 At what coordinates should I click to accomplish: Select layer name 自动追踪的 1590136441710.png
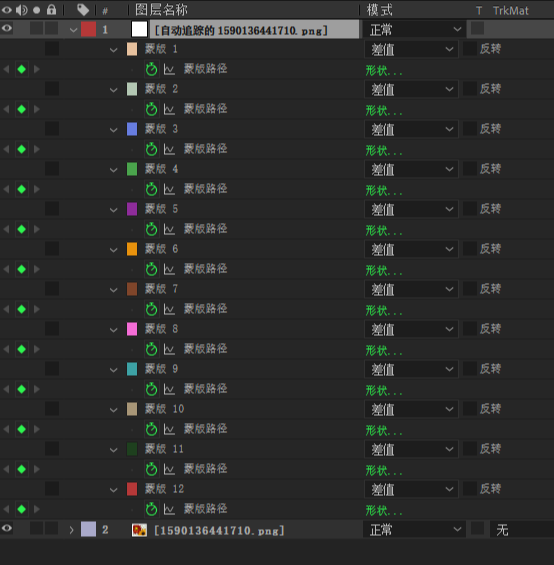click(241, 30)
